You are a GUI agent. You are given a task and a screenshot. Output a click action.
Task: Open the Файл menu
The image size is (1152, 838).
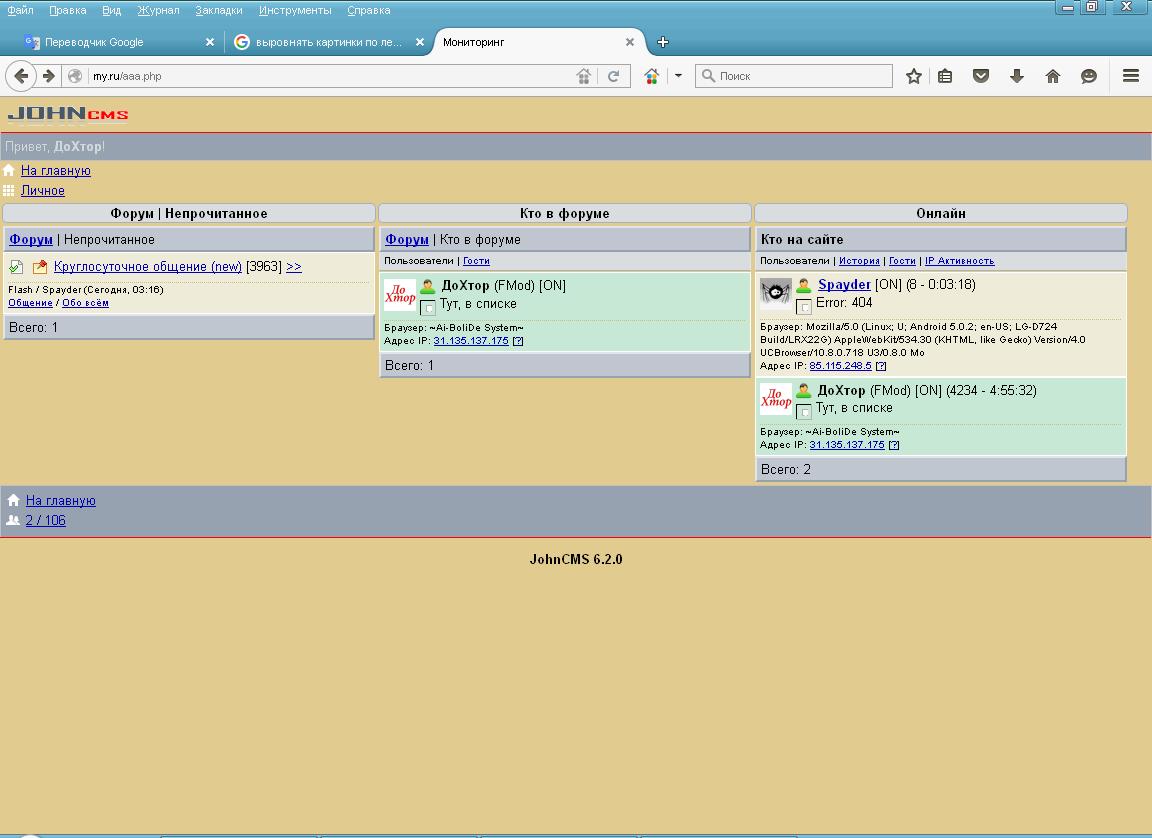pyautogui.click(x=20, y=10)
